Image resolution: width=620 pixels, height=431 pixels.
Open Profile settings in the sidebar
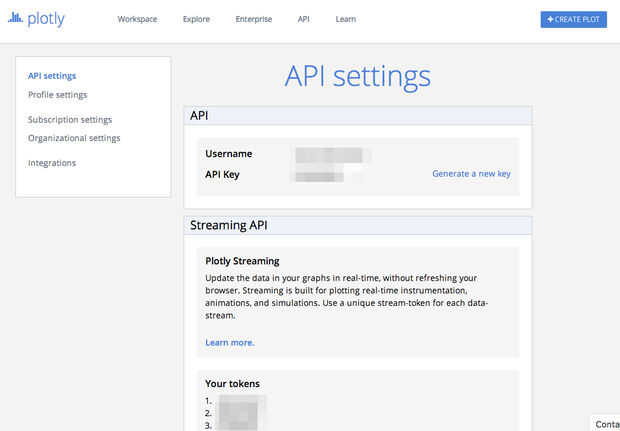(x=57, y=95)
